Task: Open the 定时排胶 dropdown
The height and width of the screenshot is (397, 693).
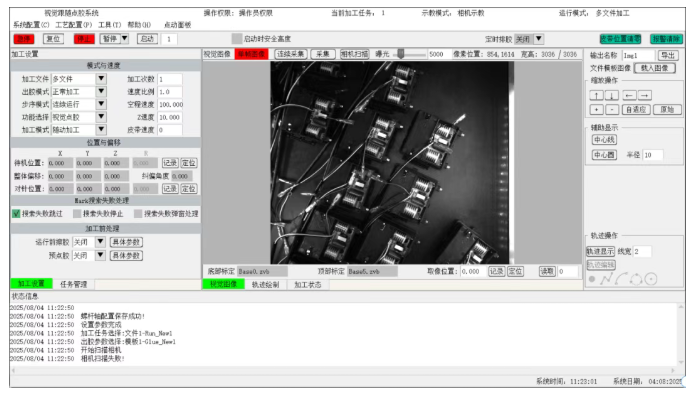Action: click(539, 39)
